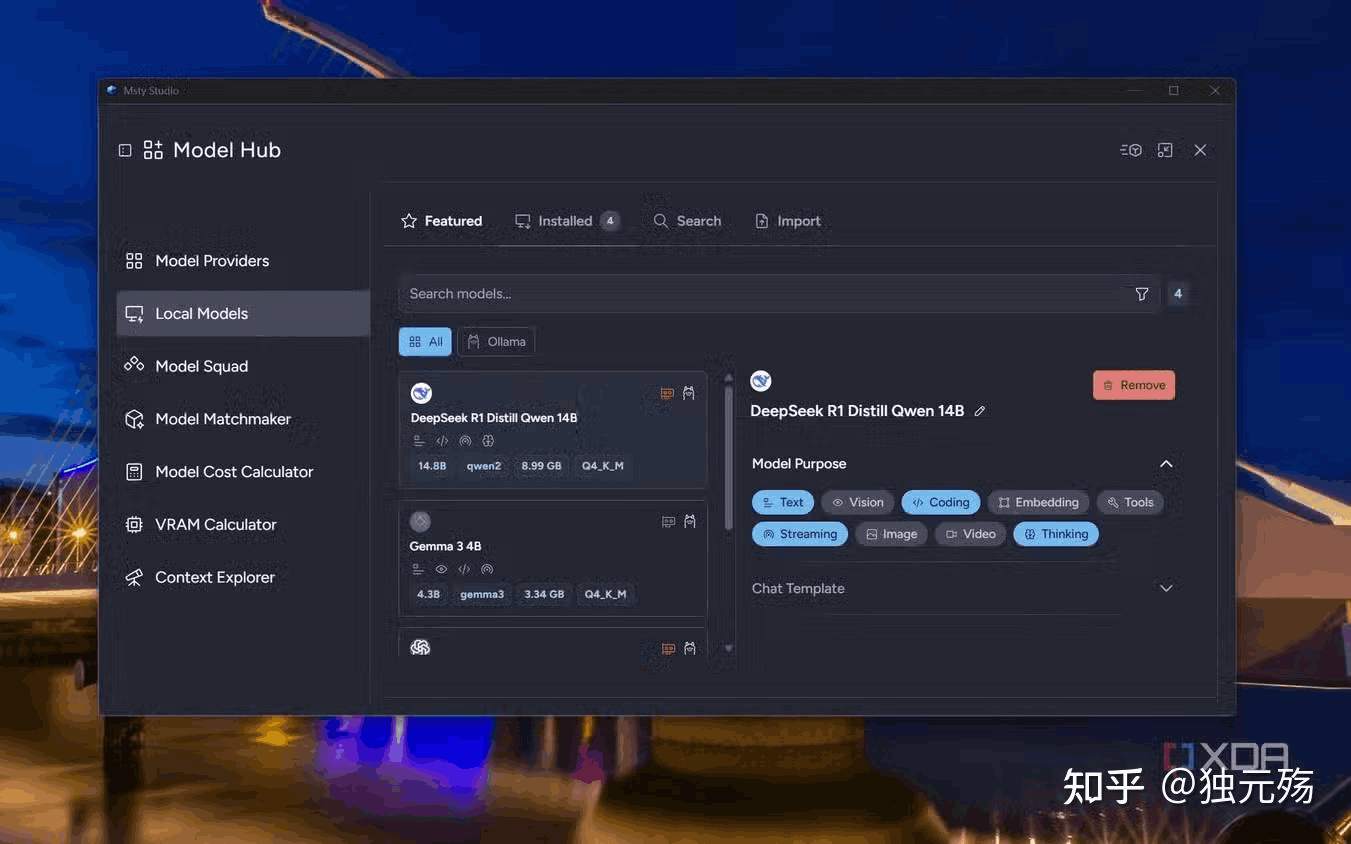Toggle the Video purpose chip
Viewport: 1351px width, 844px height.
click(971, 534)
